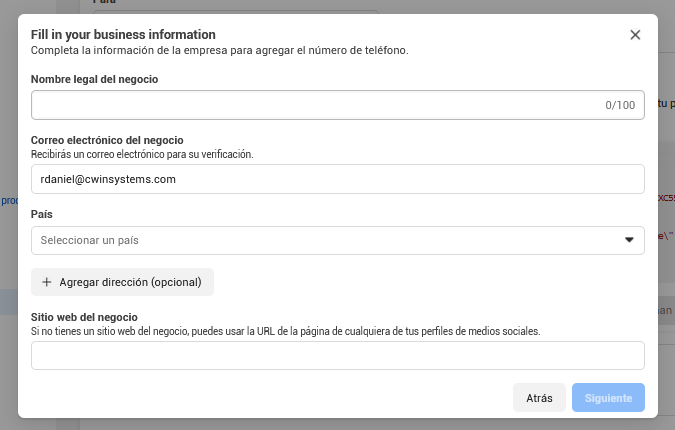Viewport: 675px width, 430px height.
Task: Continue with the Siguiente button
Action: pos(608,398)
